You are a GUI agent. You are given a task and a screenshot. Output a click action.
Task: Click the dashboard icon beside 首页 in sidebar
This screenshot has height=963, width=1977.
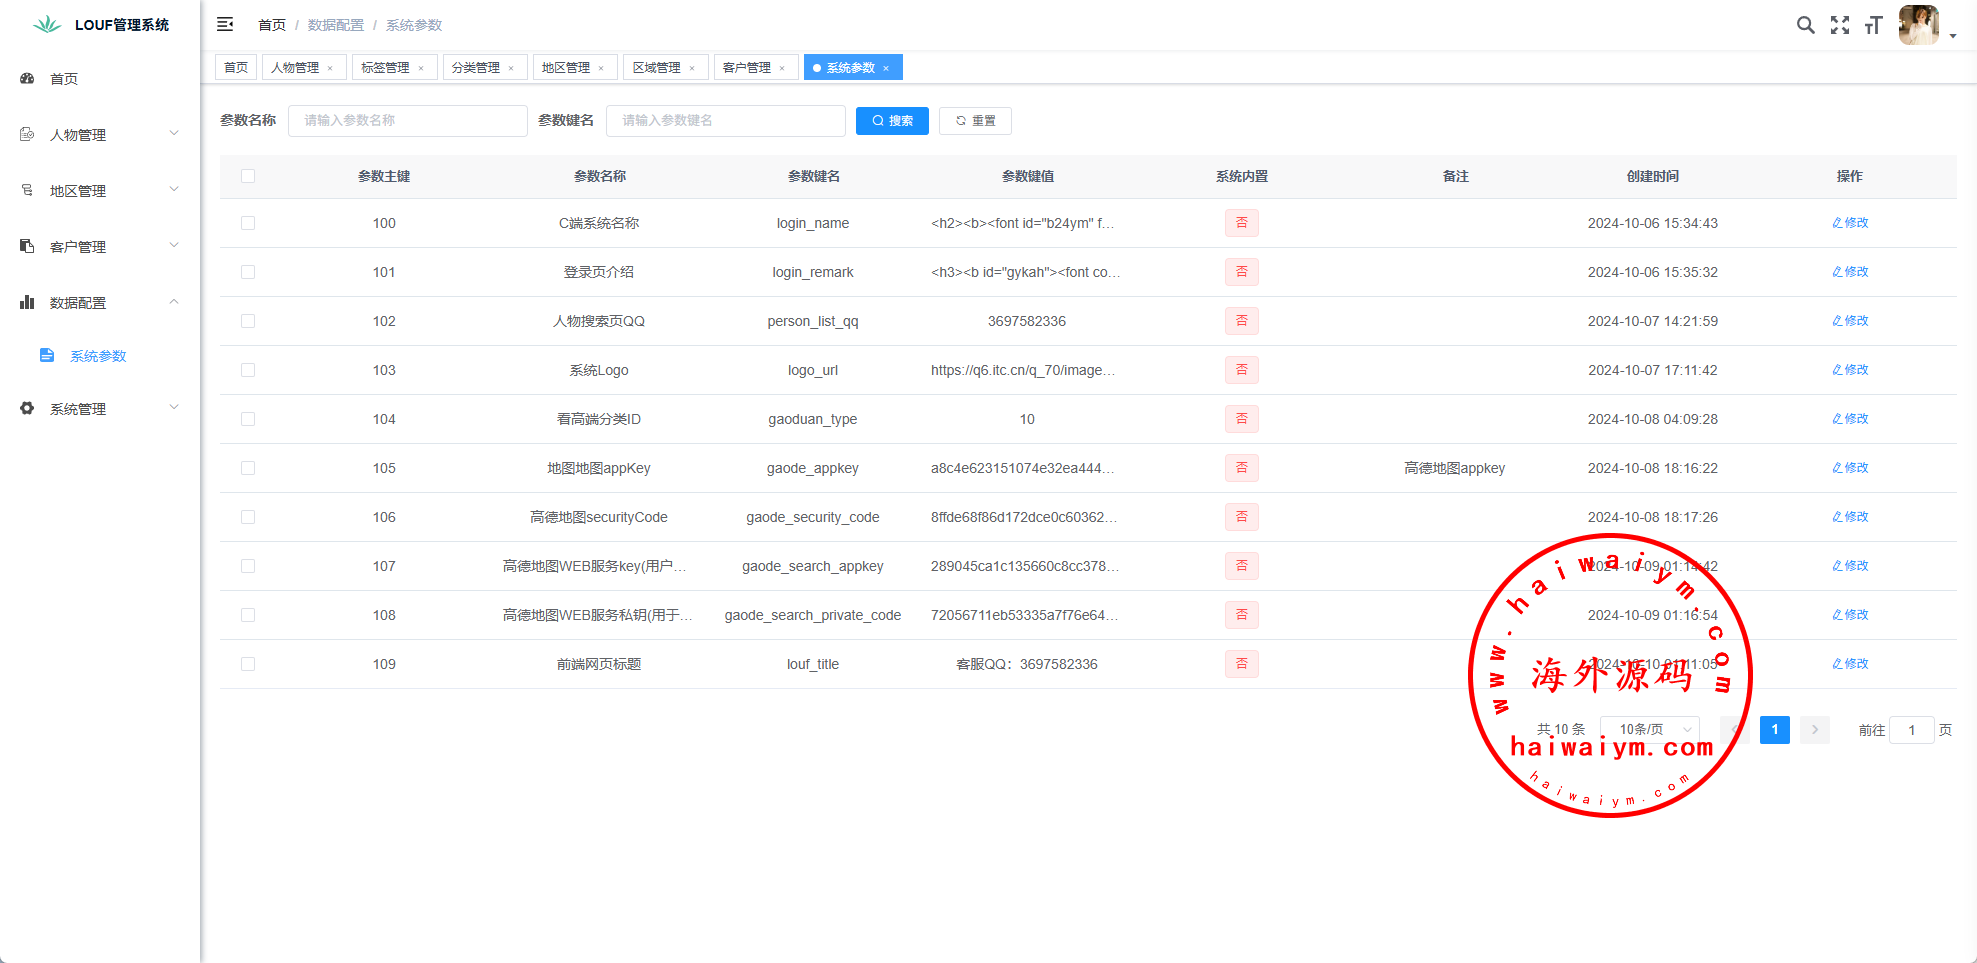point(27,78)
